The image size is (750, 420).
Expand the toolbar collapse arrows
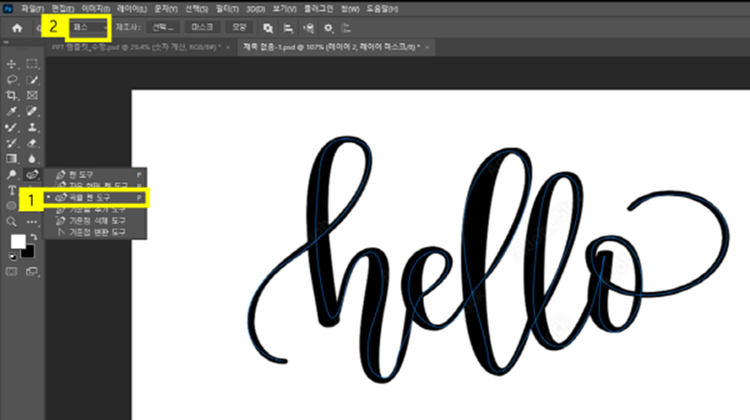click(6, 43)
